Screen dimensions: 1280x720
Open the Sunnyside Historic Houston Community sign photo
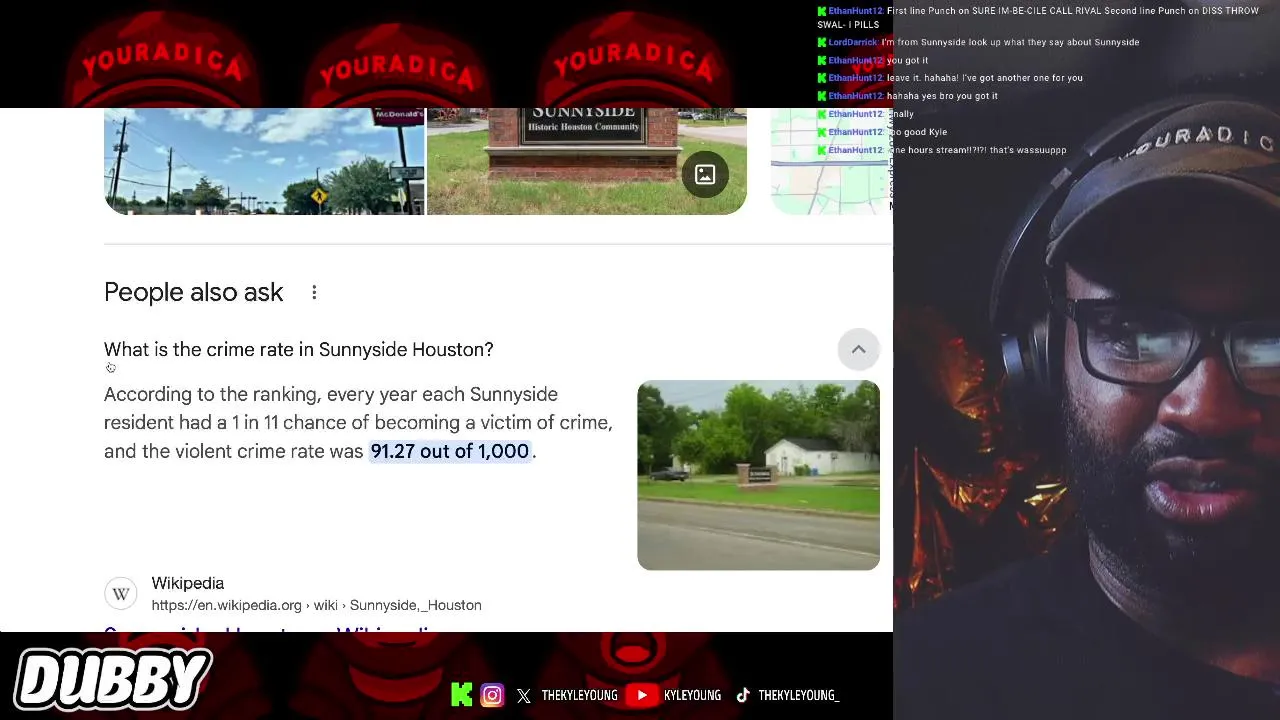(587, 161)
